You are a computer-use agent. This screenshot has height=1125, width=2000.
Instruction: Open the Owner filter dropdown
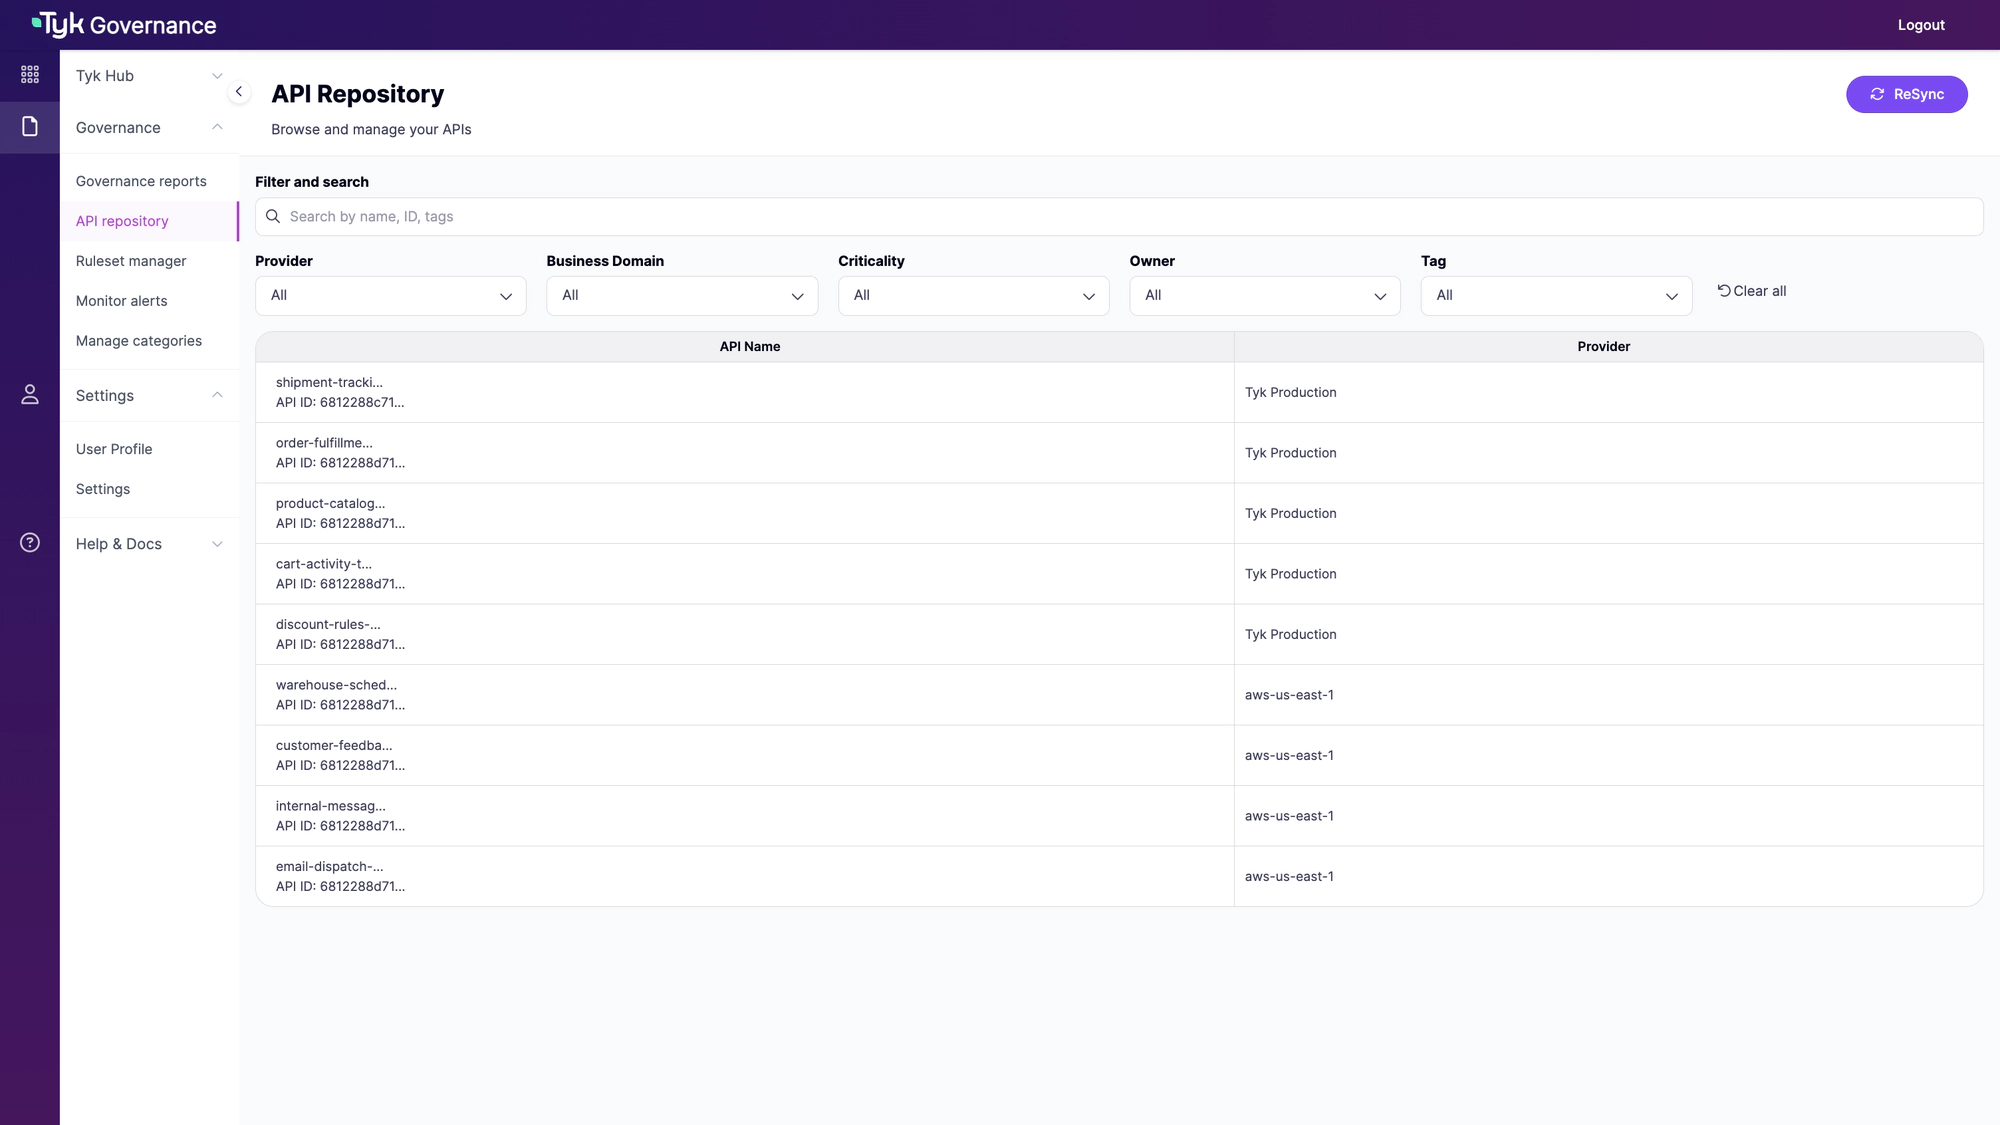(x=1264, y=296)
